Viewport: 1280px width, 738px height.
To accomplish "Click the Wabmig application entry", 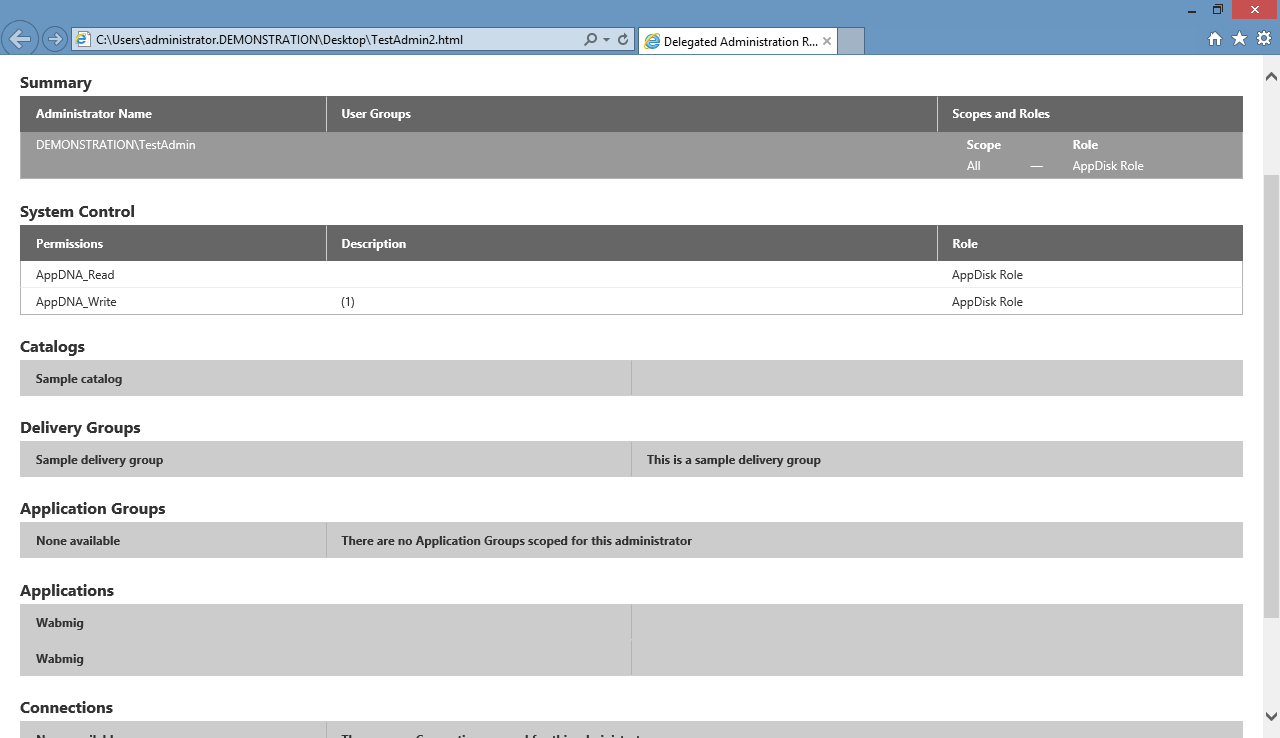I will coord(60,622).
